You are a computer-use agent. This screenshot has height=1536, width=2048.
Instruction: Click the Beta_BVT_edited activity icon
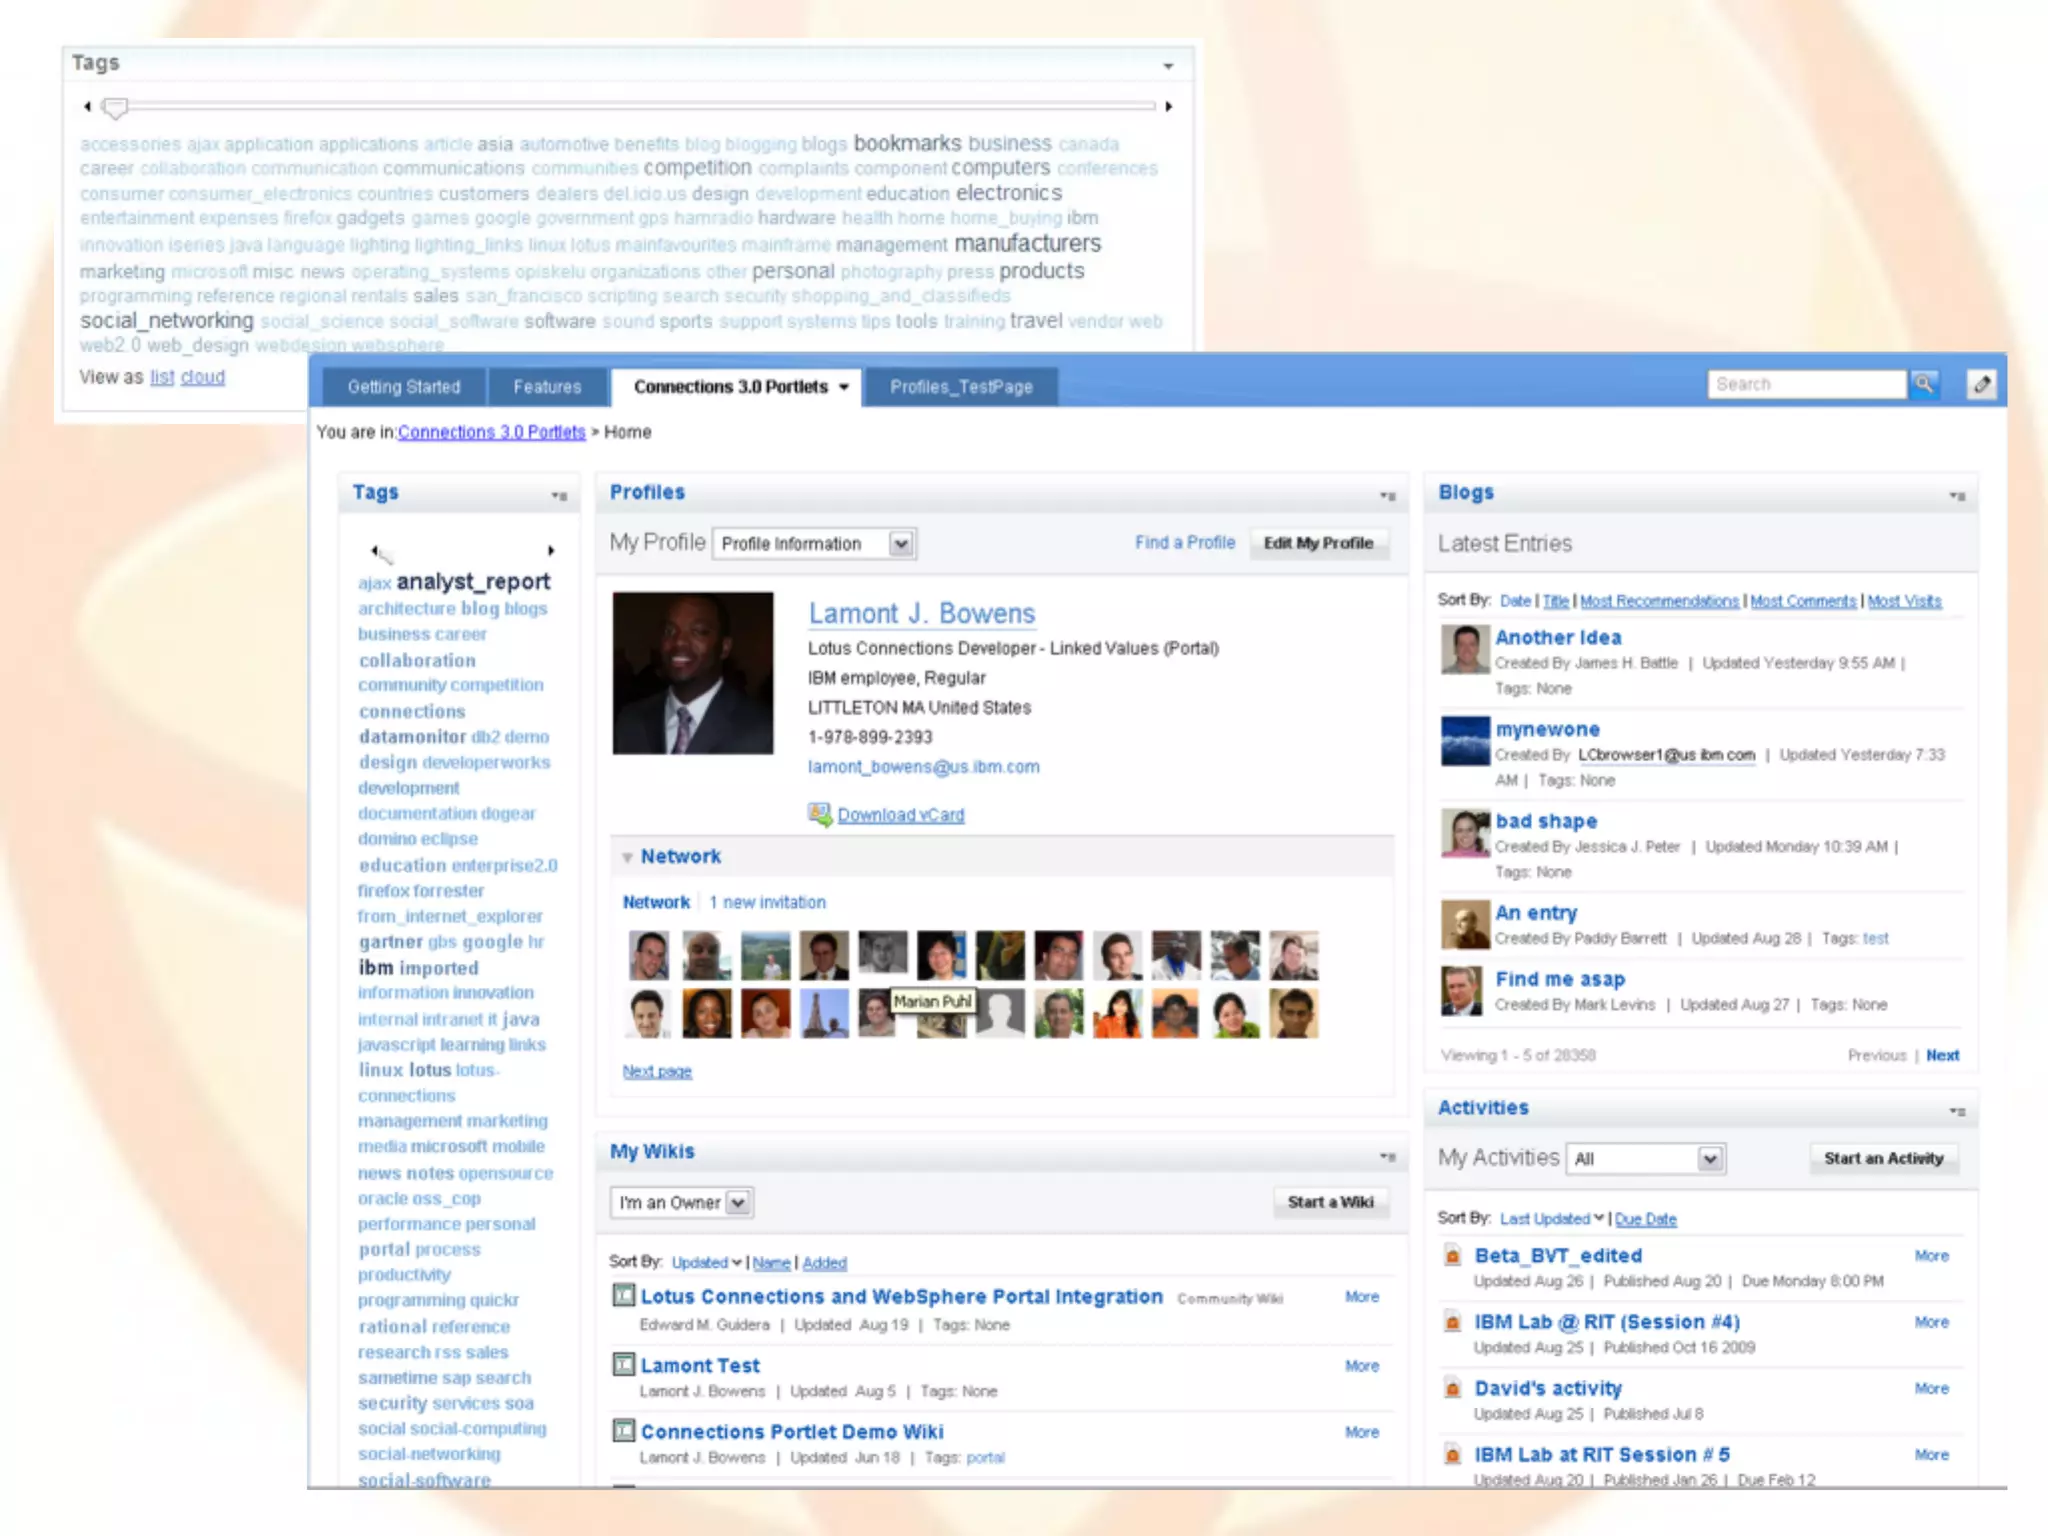[1453, 1256]
